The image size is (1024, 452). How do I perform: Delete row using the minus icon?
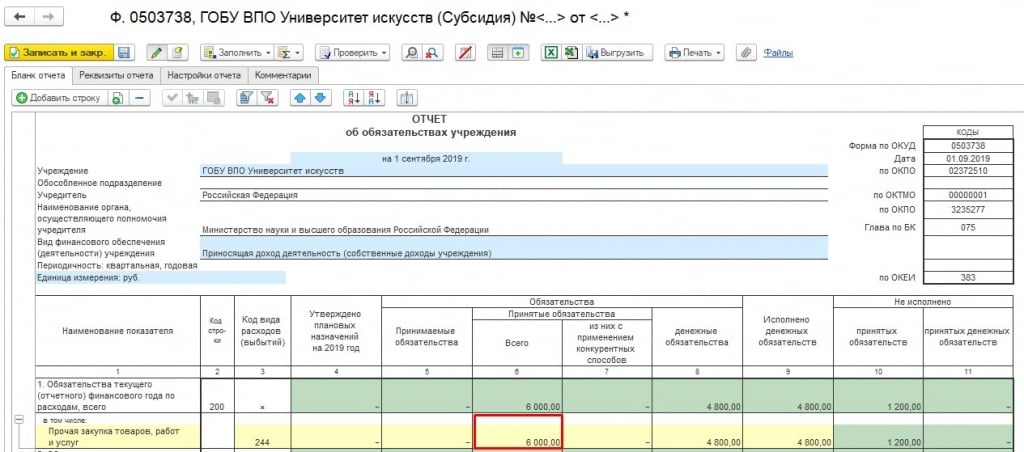pos(139,98)
